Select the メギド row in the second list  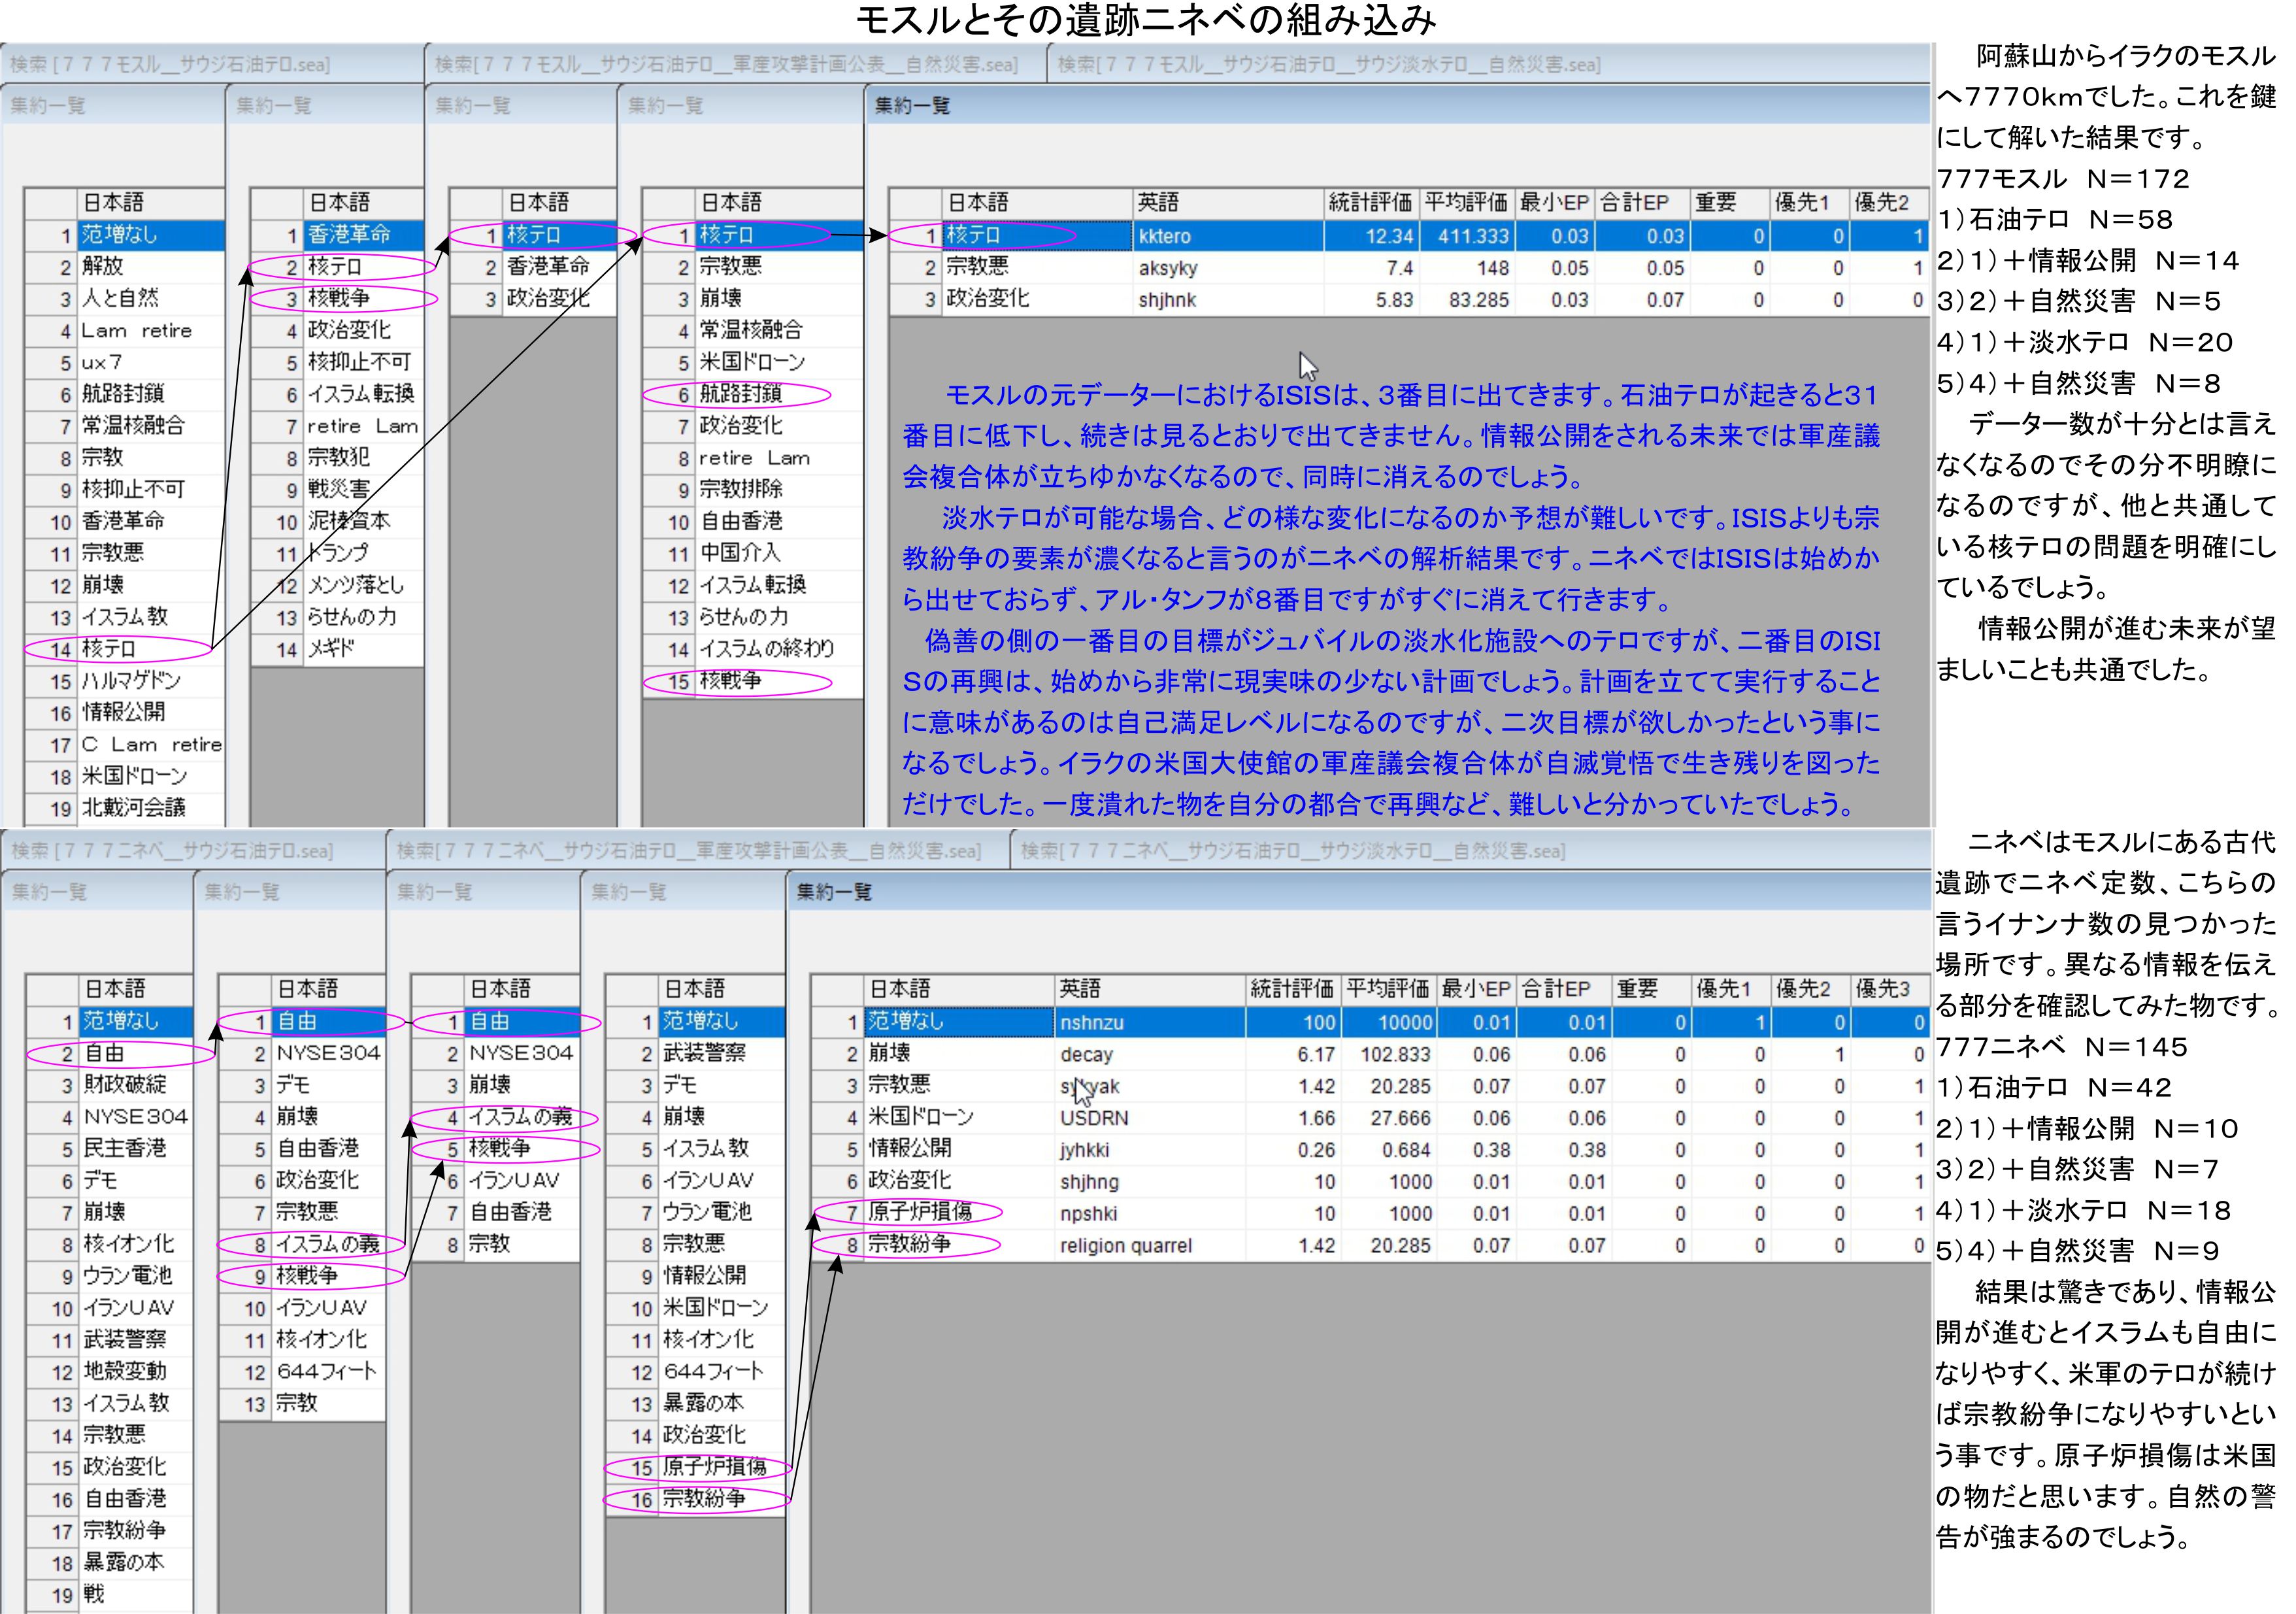332,649
